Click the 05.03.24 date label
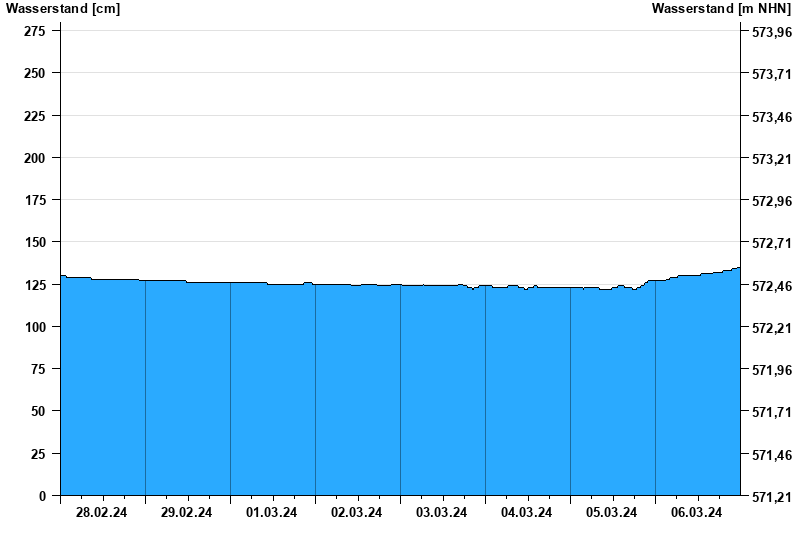800x550 pixels. coord(612,513)
